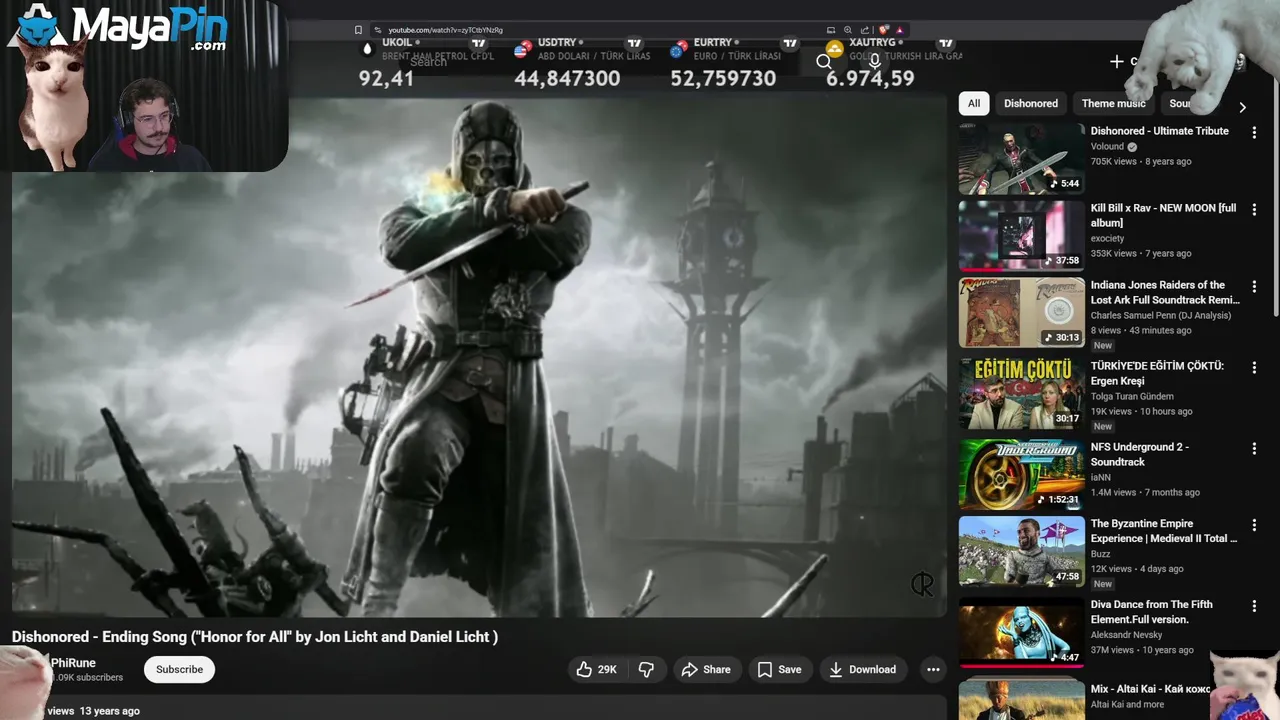
Task: Click the PhiRune channel name
Action: [x=73, y=663]
